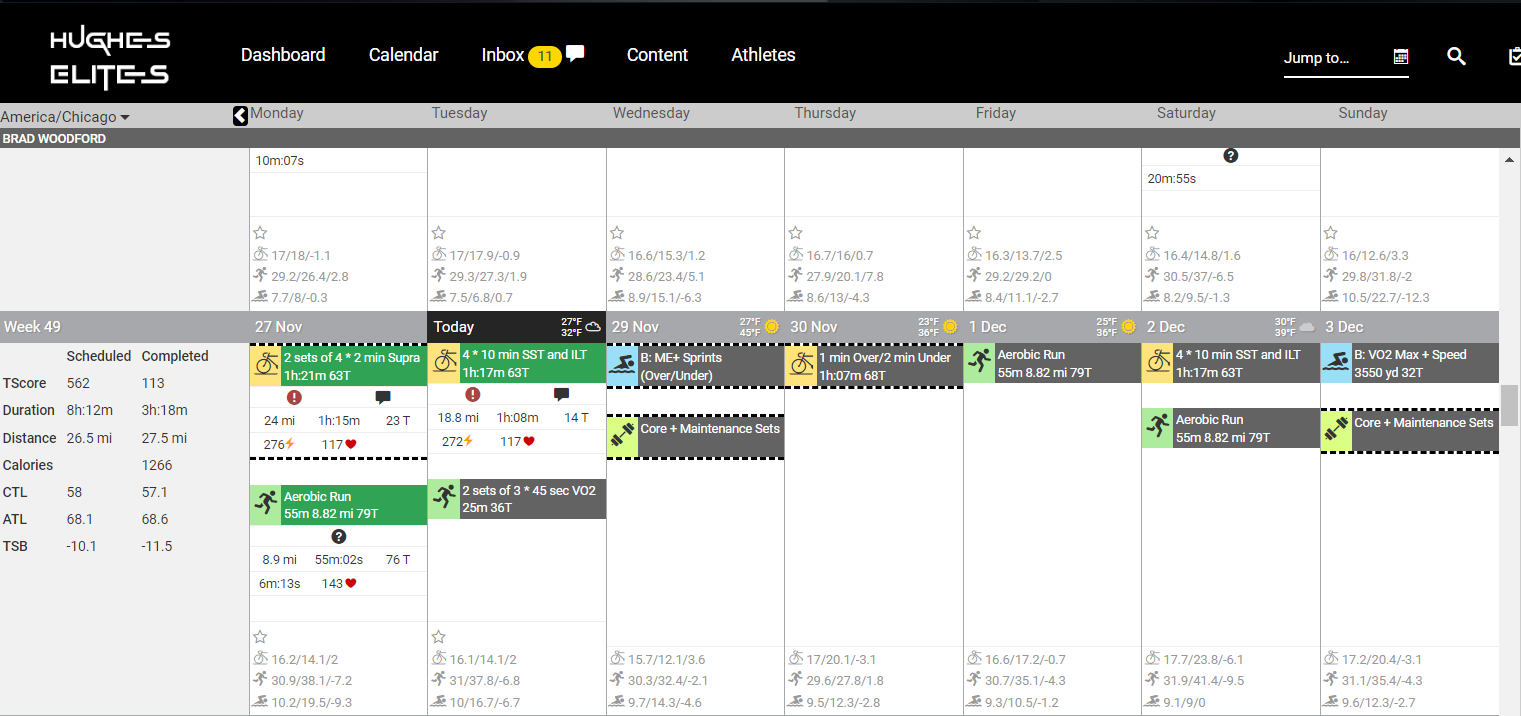Image resolution: width=1521 pixels, height=716 pixels.
Task: Click the question mark icon on 27 Nov Aerobic Run
Action: point(339,537)
